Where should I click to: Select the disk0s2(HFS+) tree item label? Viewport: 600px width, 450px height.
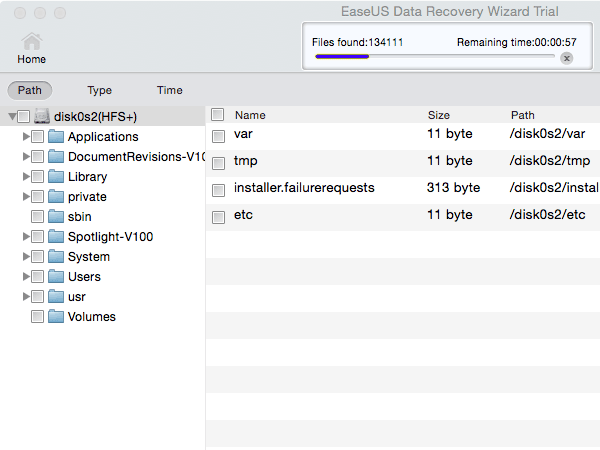point(95,117)
